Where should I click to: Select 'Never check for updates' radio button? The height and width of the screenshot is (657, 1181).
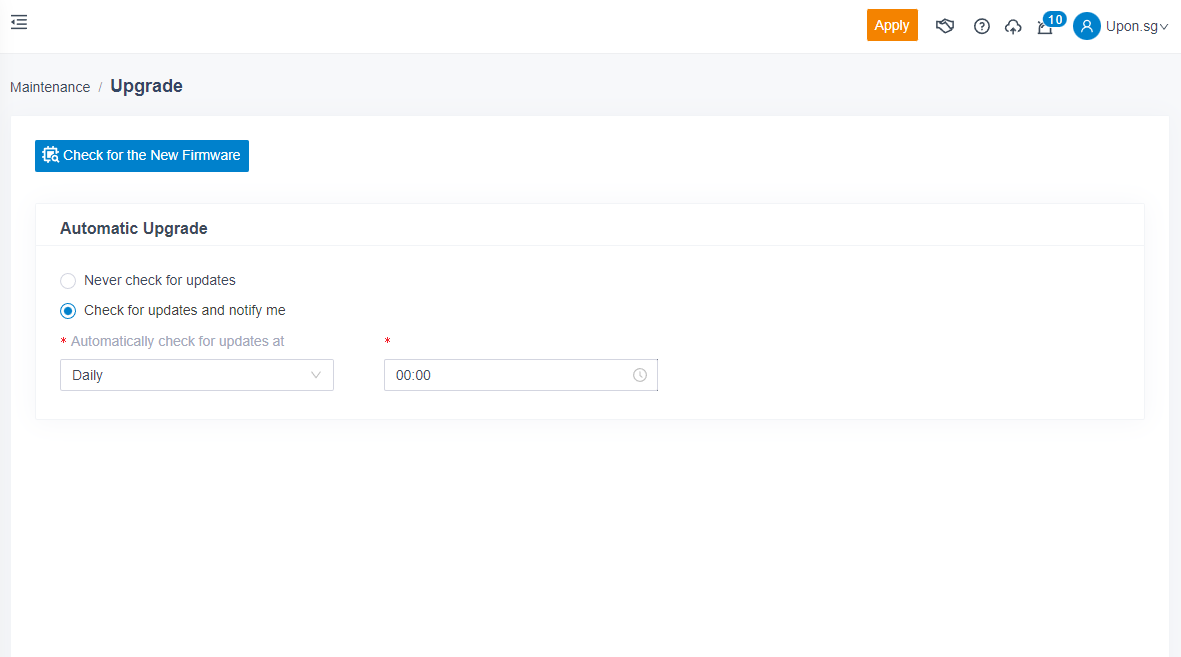coord(68,281)
